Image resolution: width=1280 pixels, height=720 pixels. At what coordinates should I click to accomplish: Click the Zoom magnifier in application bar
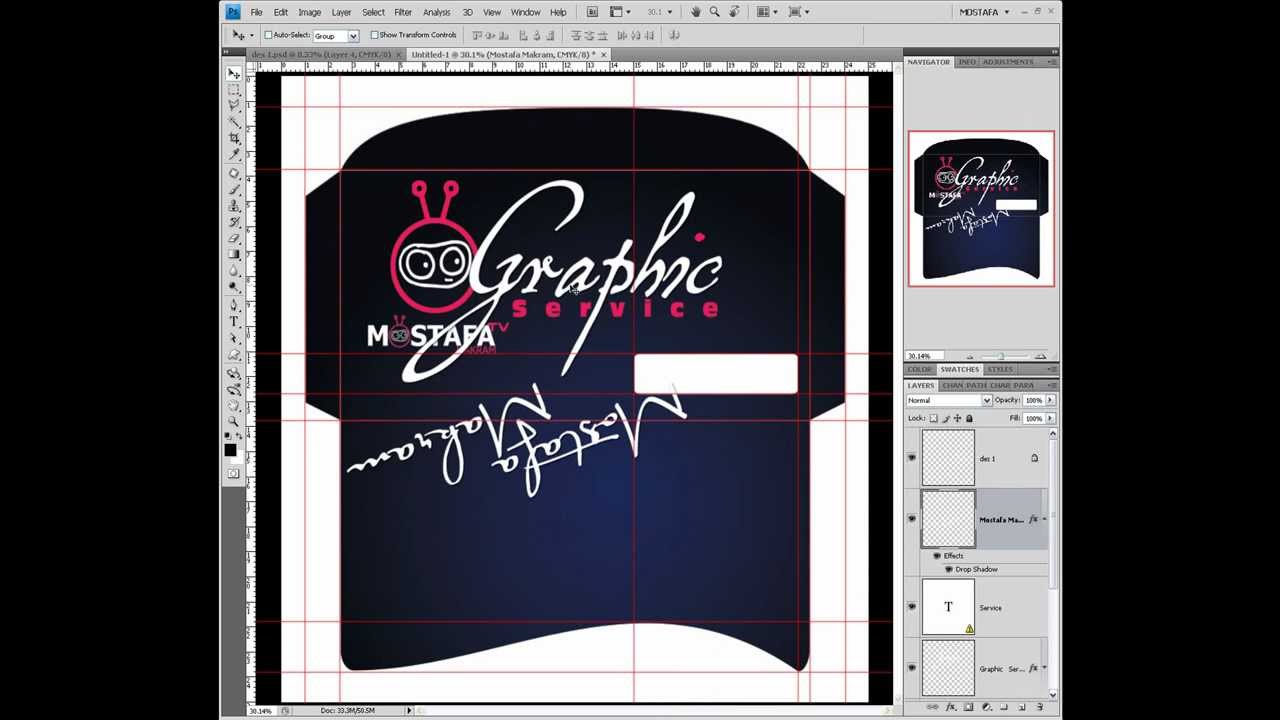714,12
